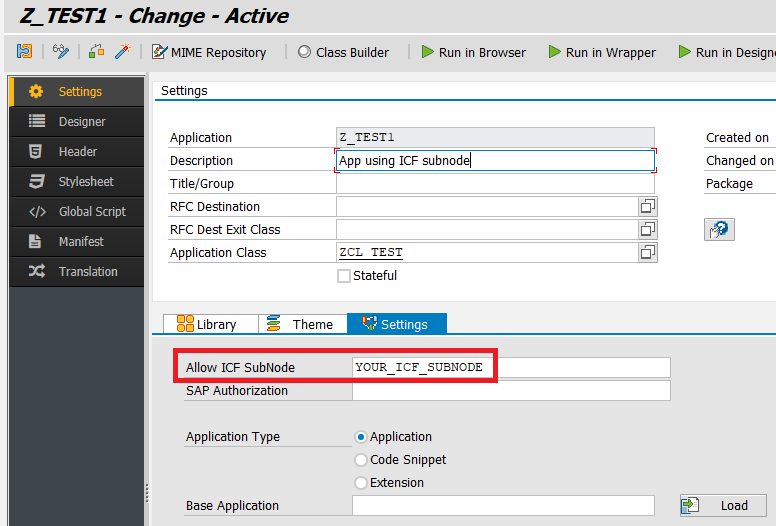Click into the SAP Authorization input field
The height and width of the screenshot is (526, 776).
click(510, 391)
